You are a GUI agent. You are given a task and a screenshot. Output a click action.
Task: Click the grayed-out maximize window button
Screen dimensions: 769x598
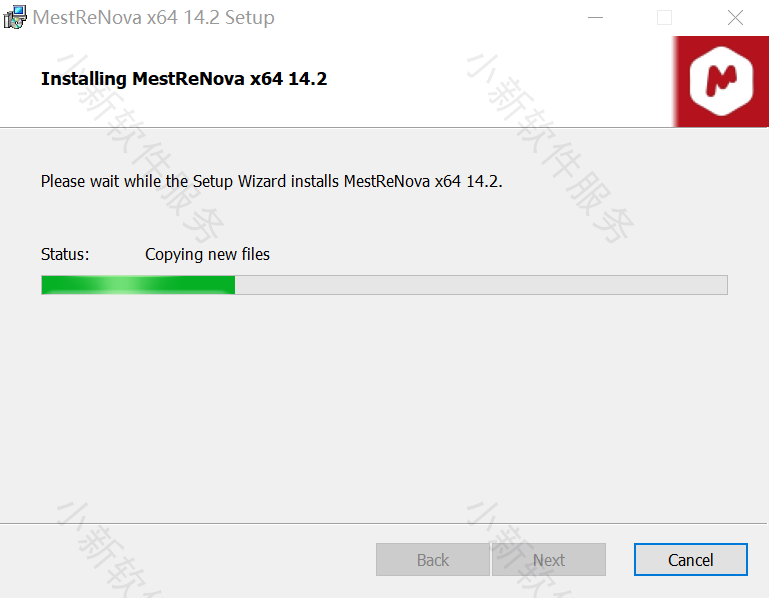pyautogui.click(x=665, y=18)
